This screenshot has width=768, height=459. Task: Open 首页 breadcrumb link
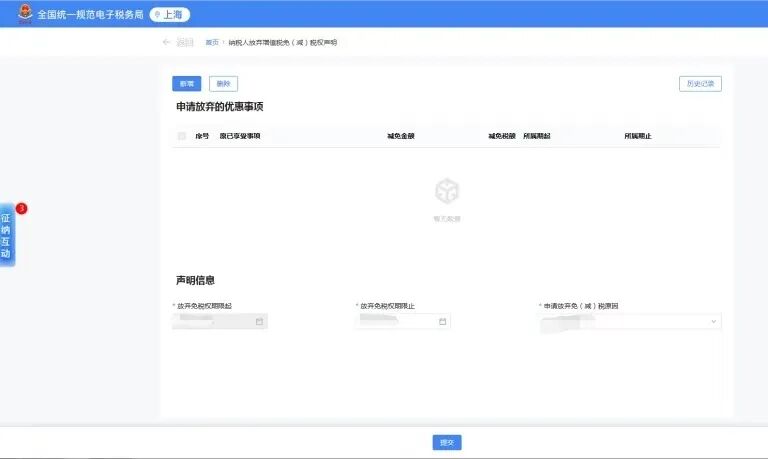click(x=212, y=43)
